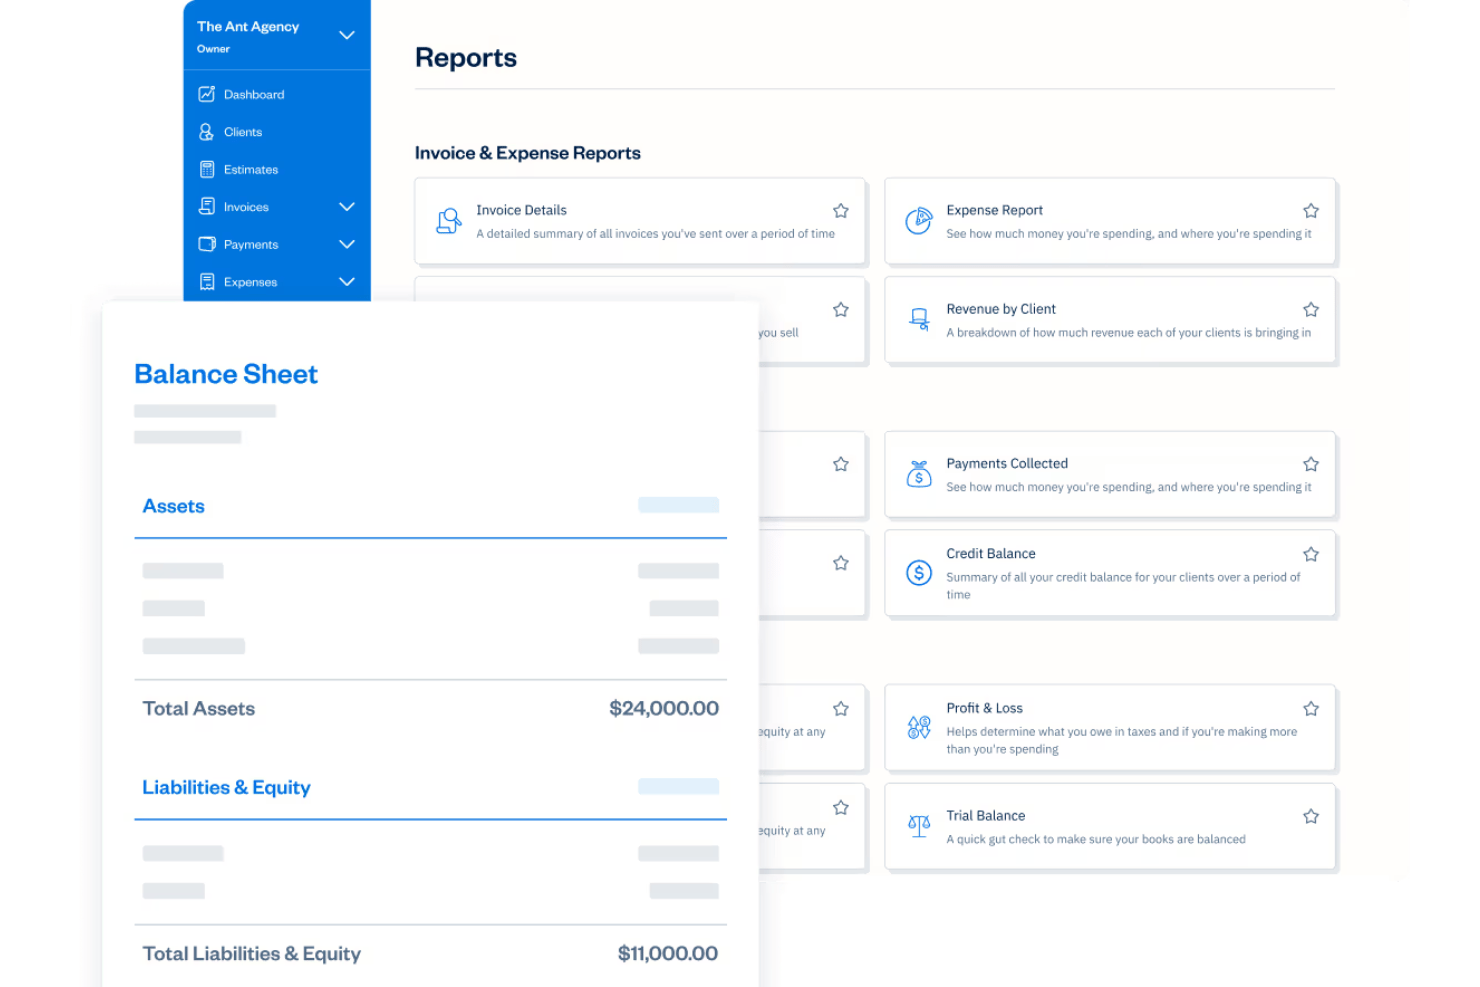Click the 'Balance Sheet' title on overlay

226,374
